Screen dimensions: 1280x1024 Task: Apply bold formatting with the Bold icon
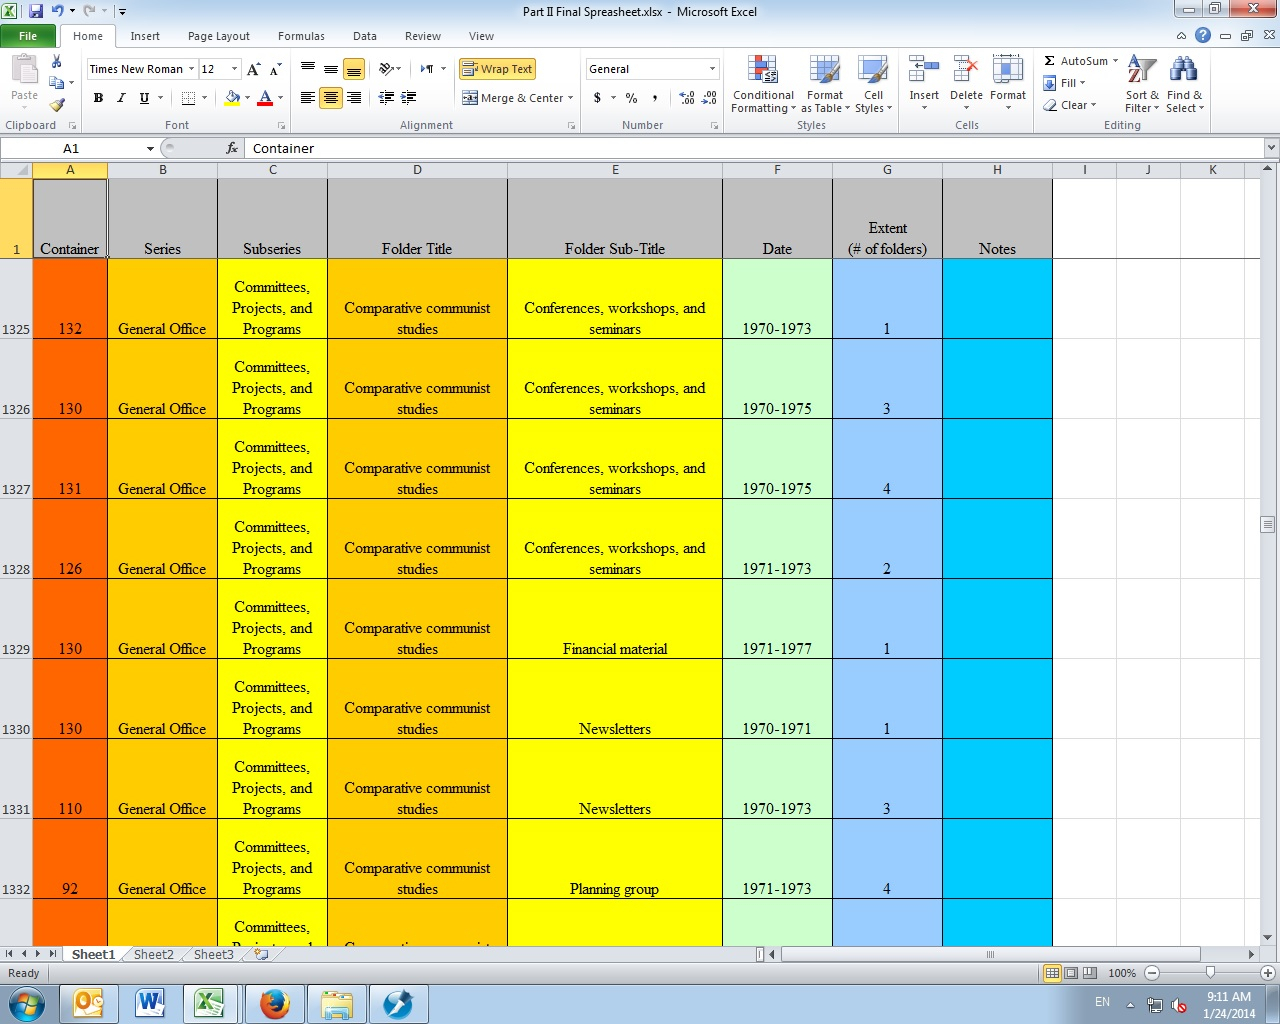coord(97,97)
